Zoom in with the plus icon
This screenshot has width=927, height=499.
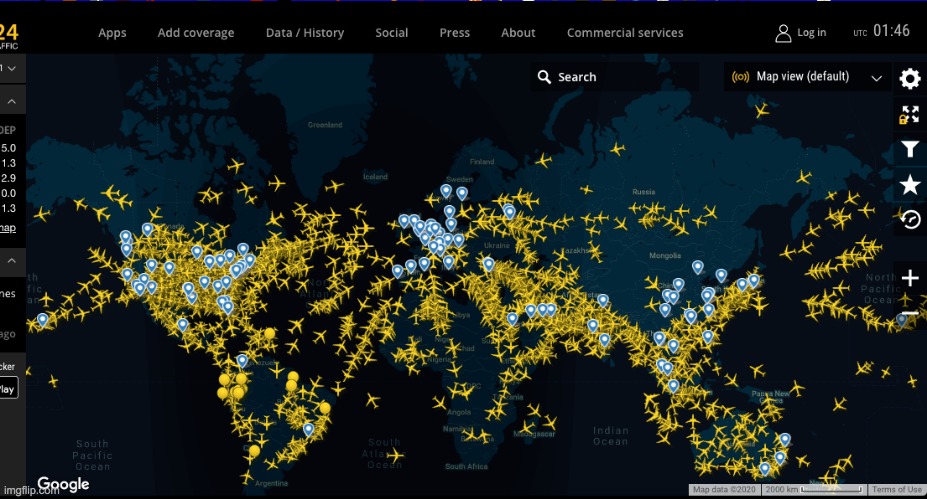910,278
